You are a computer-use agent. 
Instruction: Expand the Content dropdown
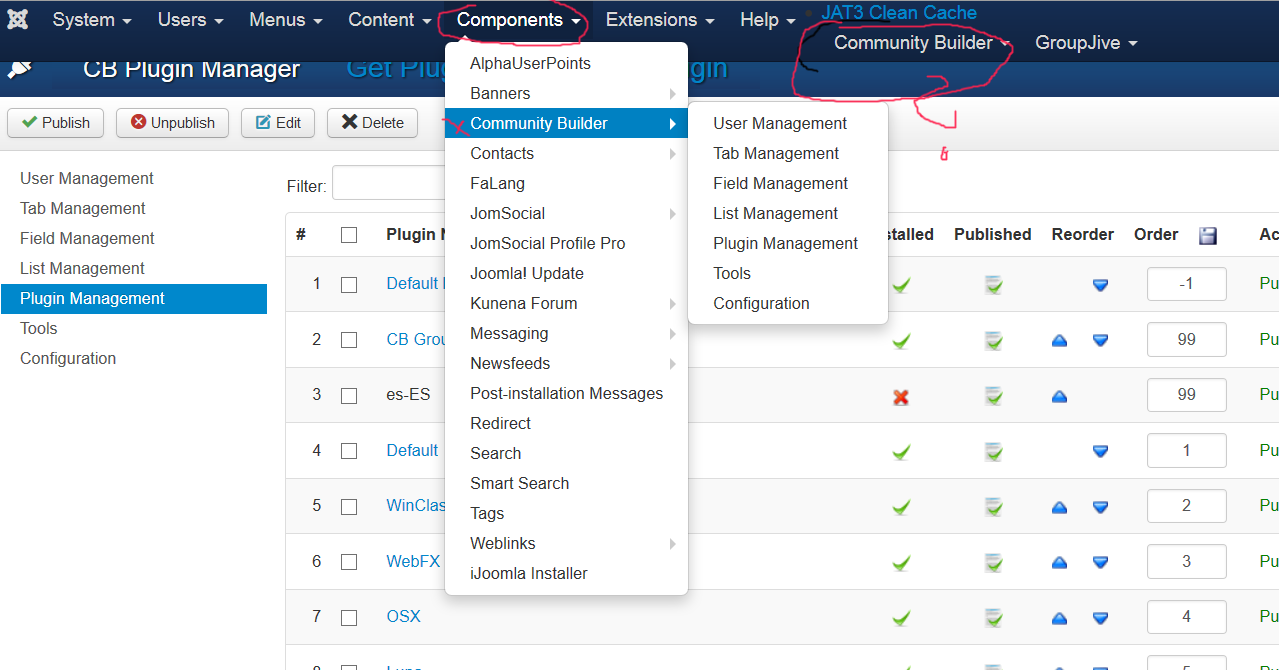(390, 20)
